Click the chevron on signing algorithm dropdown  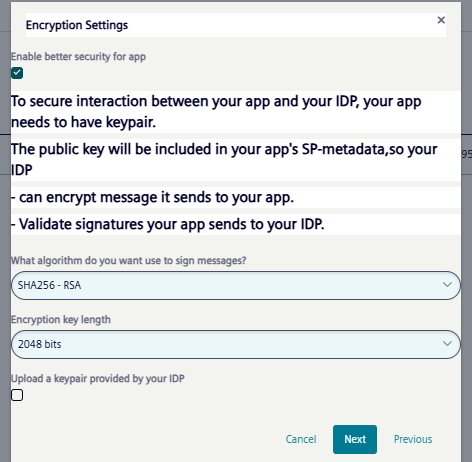point(447,285)
